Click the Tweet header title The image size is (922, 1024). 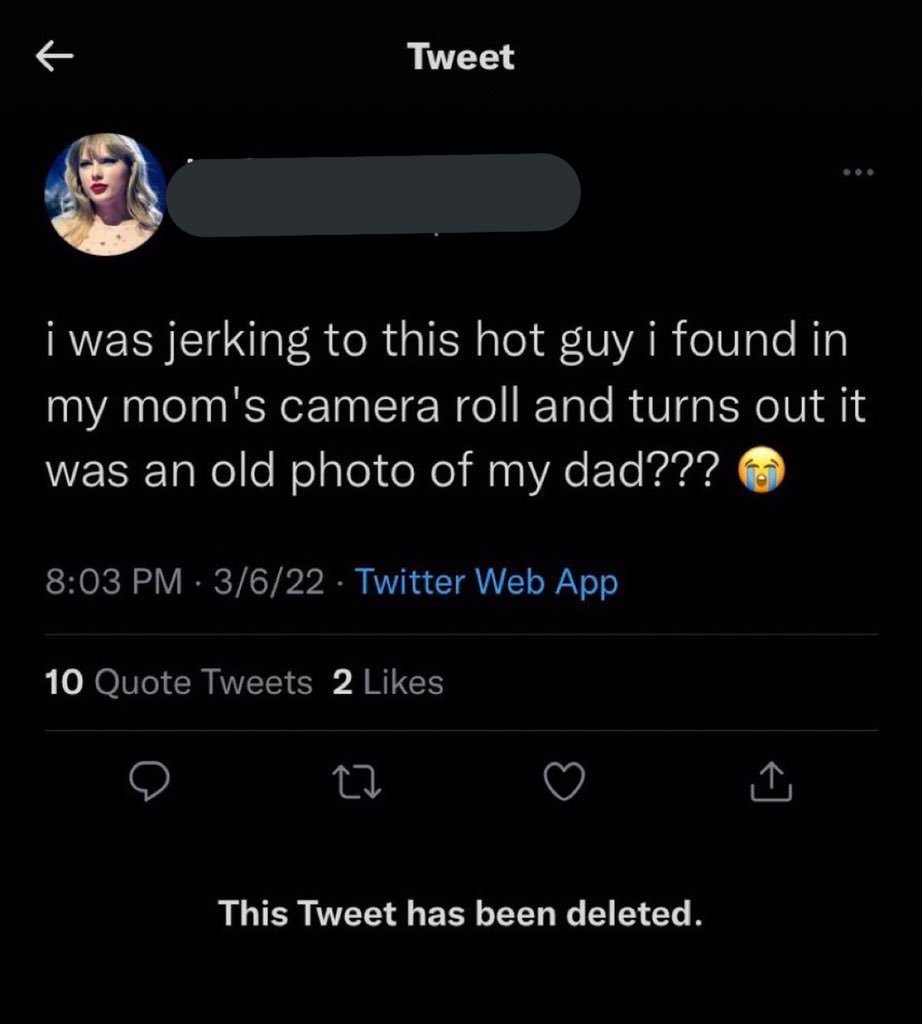pos(461,57)
